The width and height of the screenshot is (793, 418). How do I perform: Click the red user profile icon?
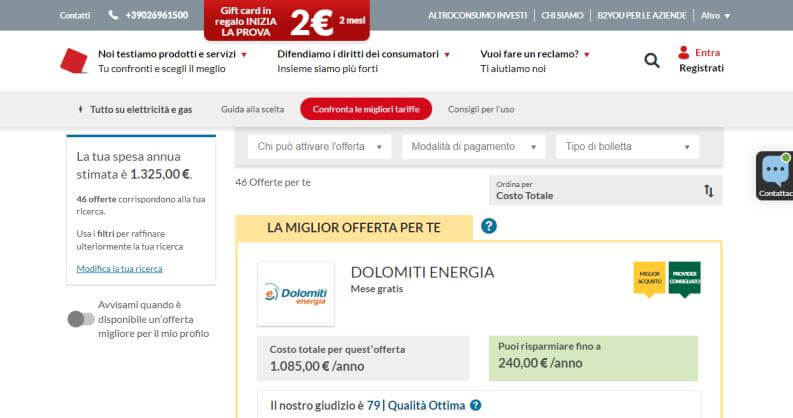click(684, 53)
